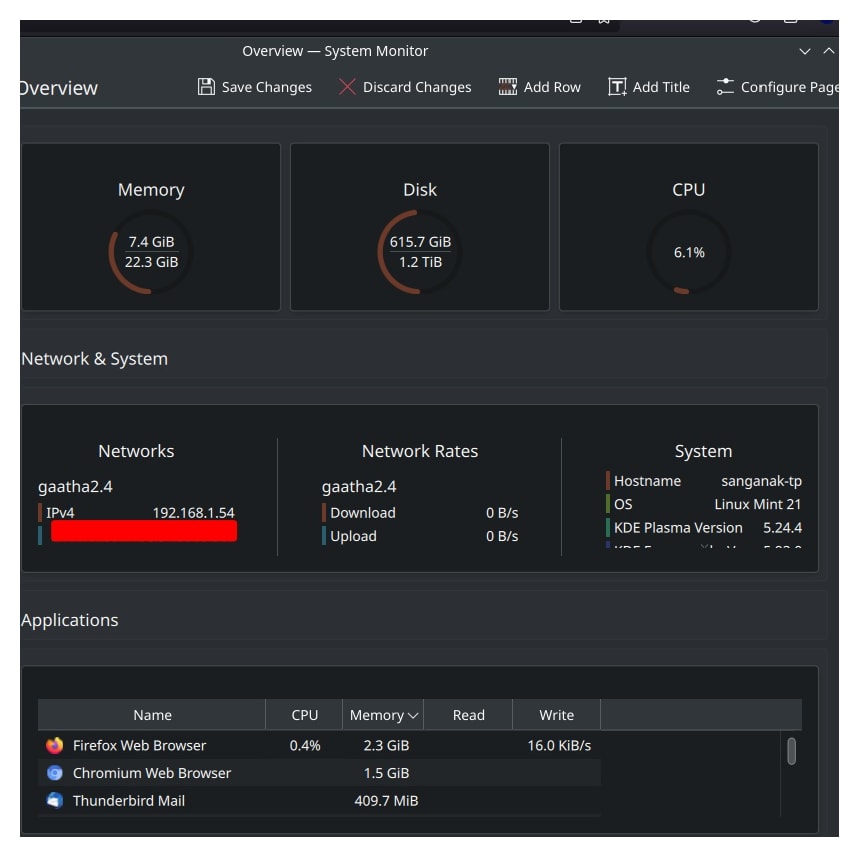Sort applications by Read column
This screenshot has width=859, height=857.
[x=468, y=715]
